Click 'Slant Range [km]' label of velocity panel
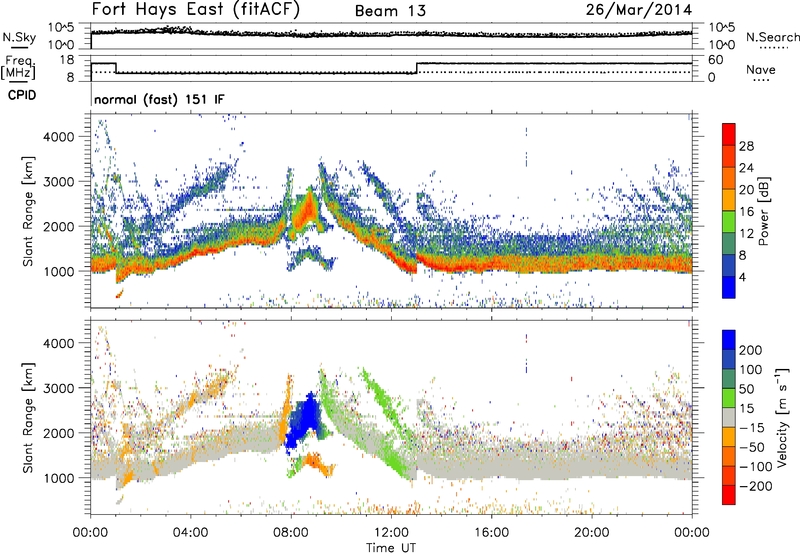This screenshot has height=554, width=800. pyautogui.click(x=28, y=417)
